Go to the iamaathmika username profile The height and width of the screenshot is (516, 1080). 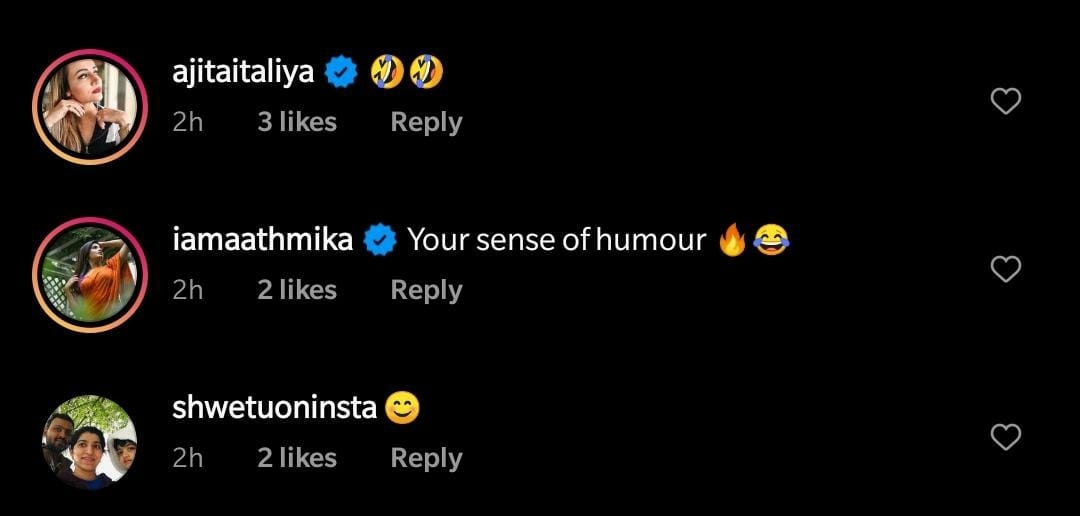point(262,240)
